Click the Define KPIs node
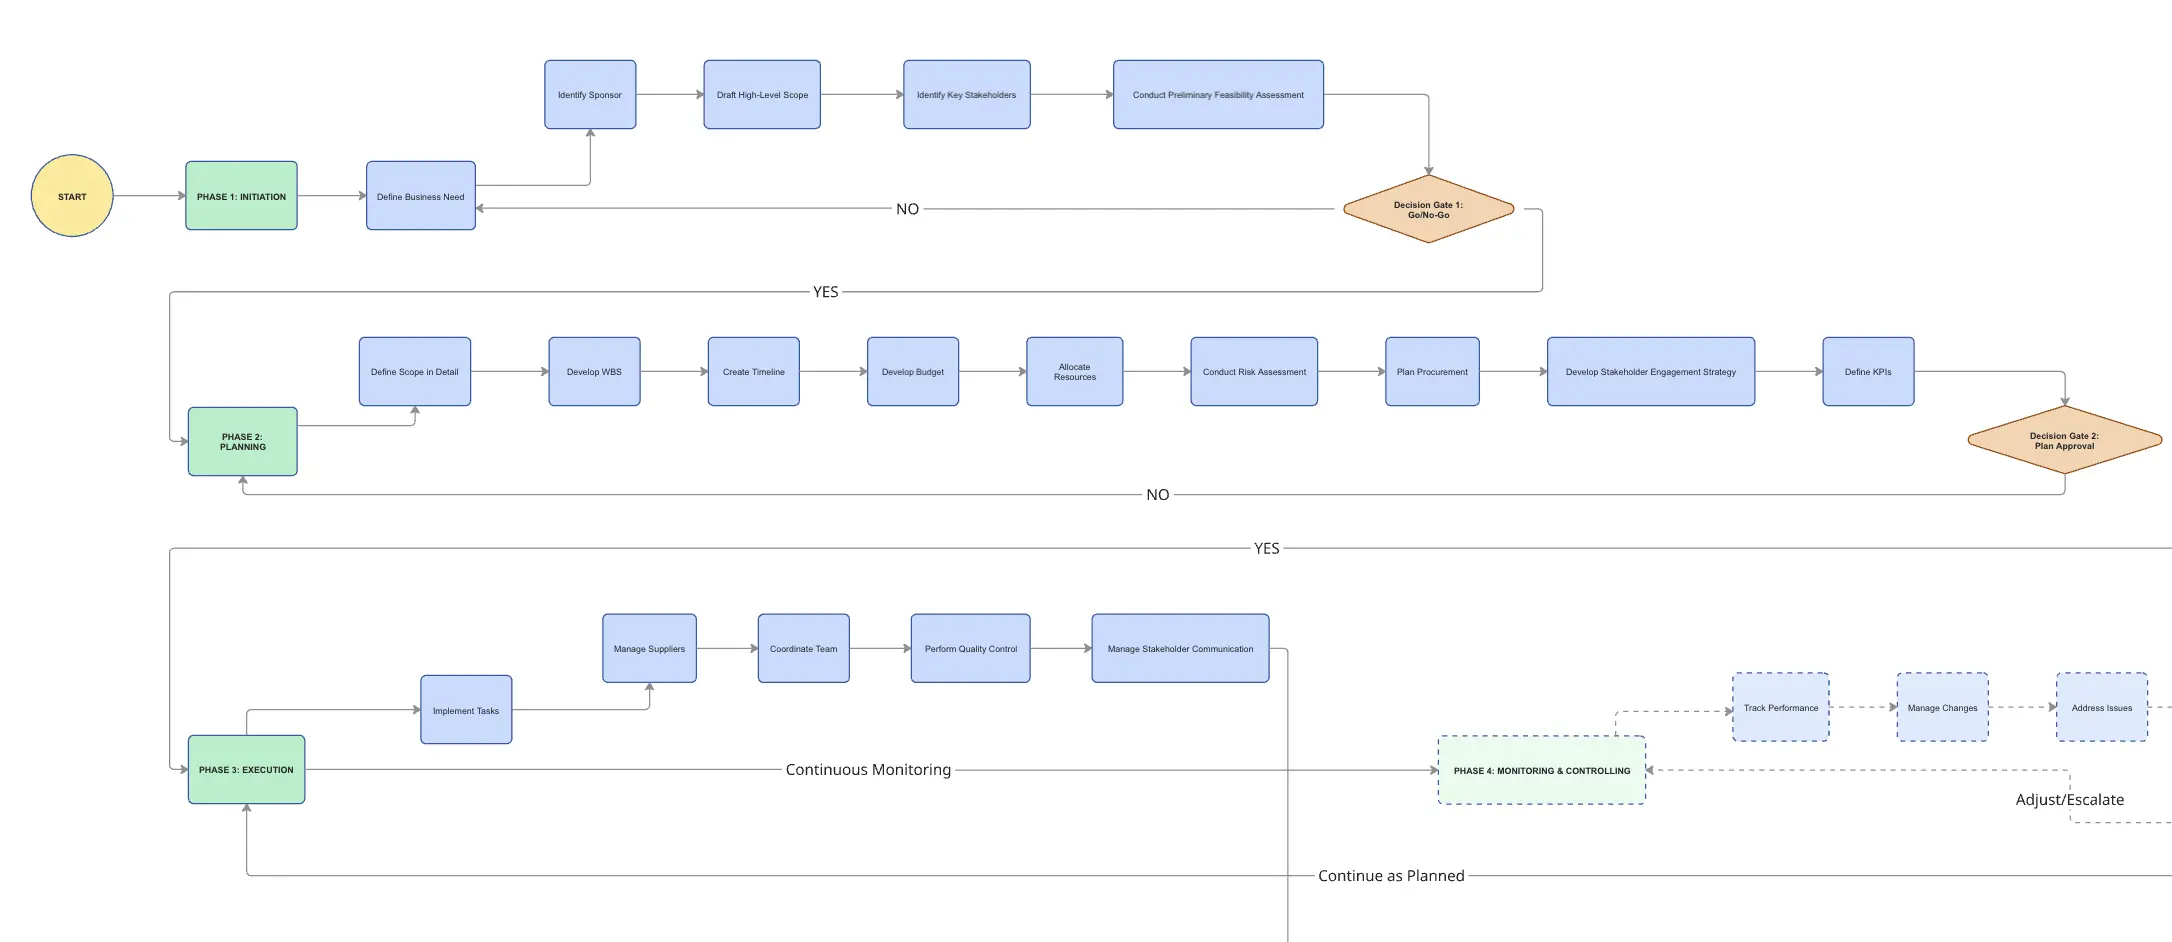2172x942 pixels. [x=1868, y=372]
